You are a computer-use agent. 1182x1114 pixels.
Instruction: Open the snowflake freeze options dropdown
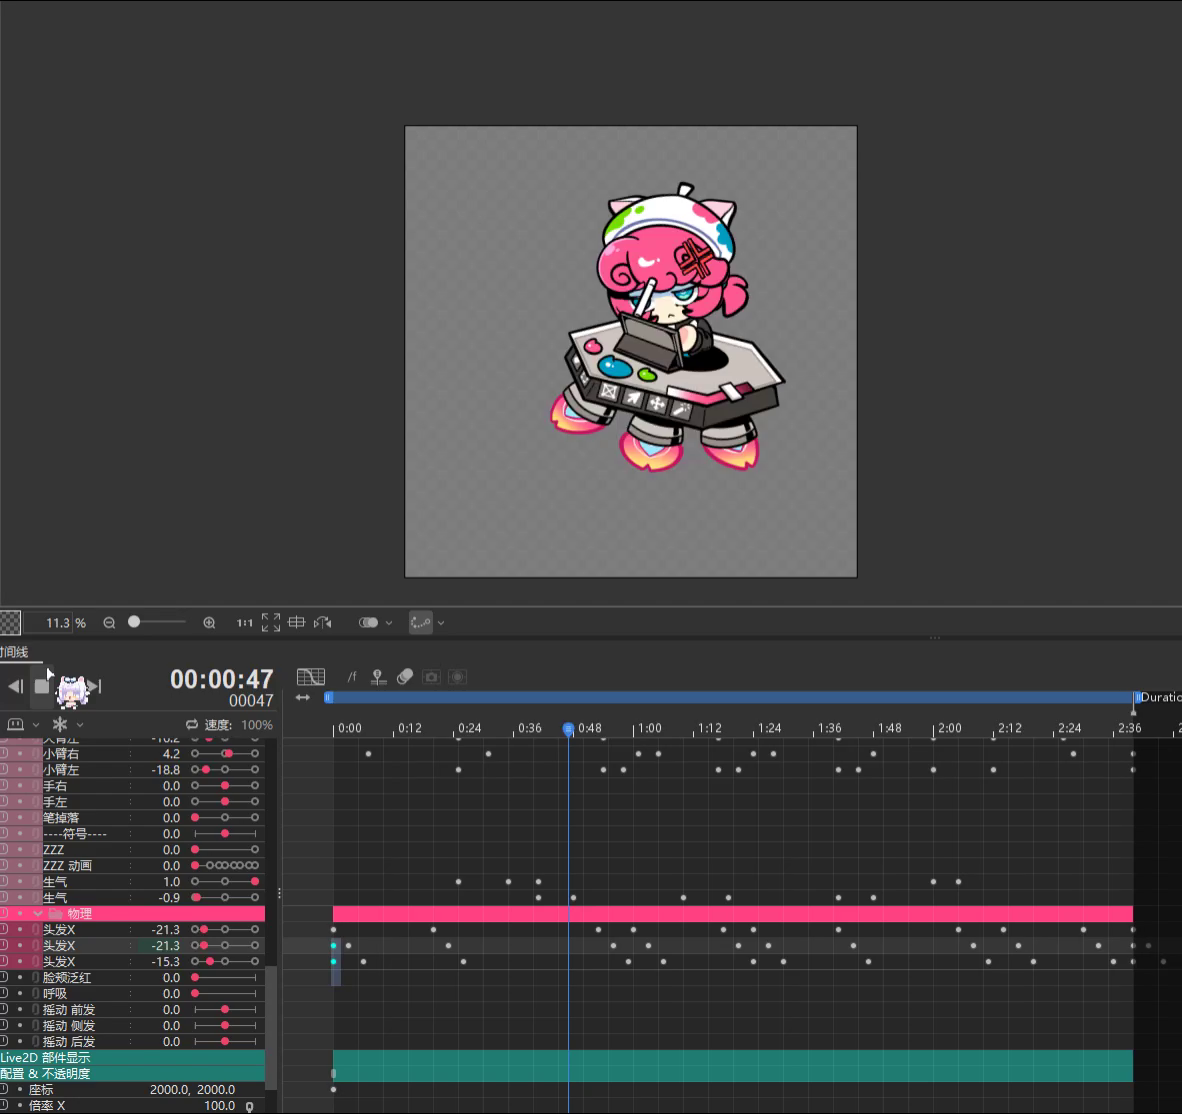coord(80,725)
